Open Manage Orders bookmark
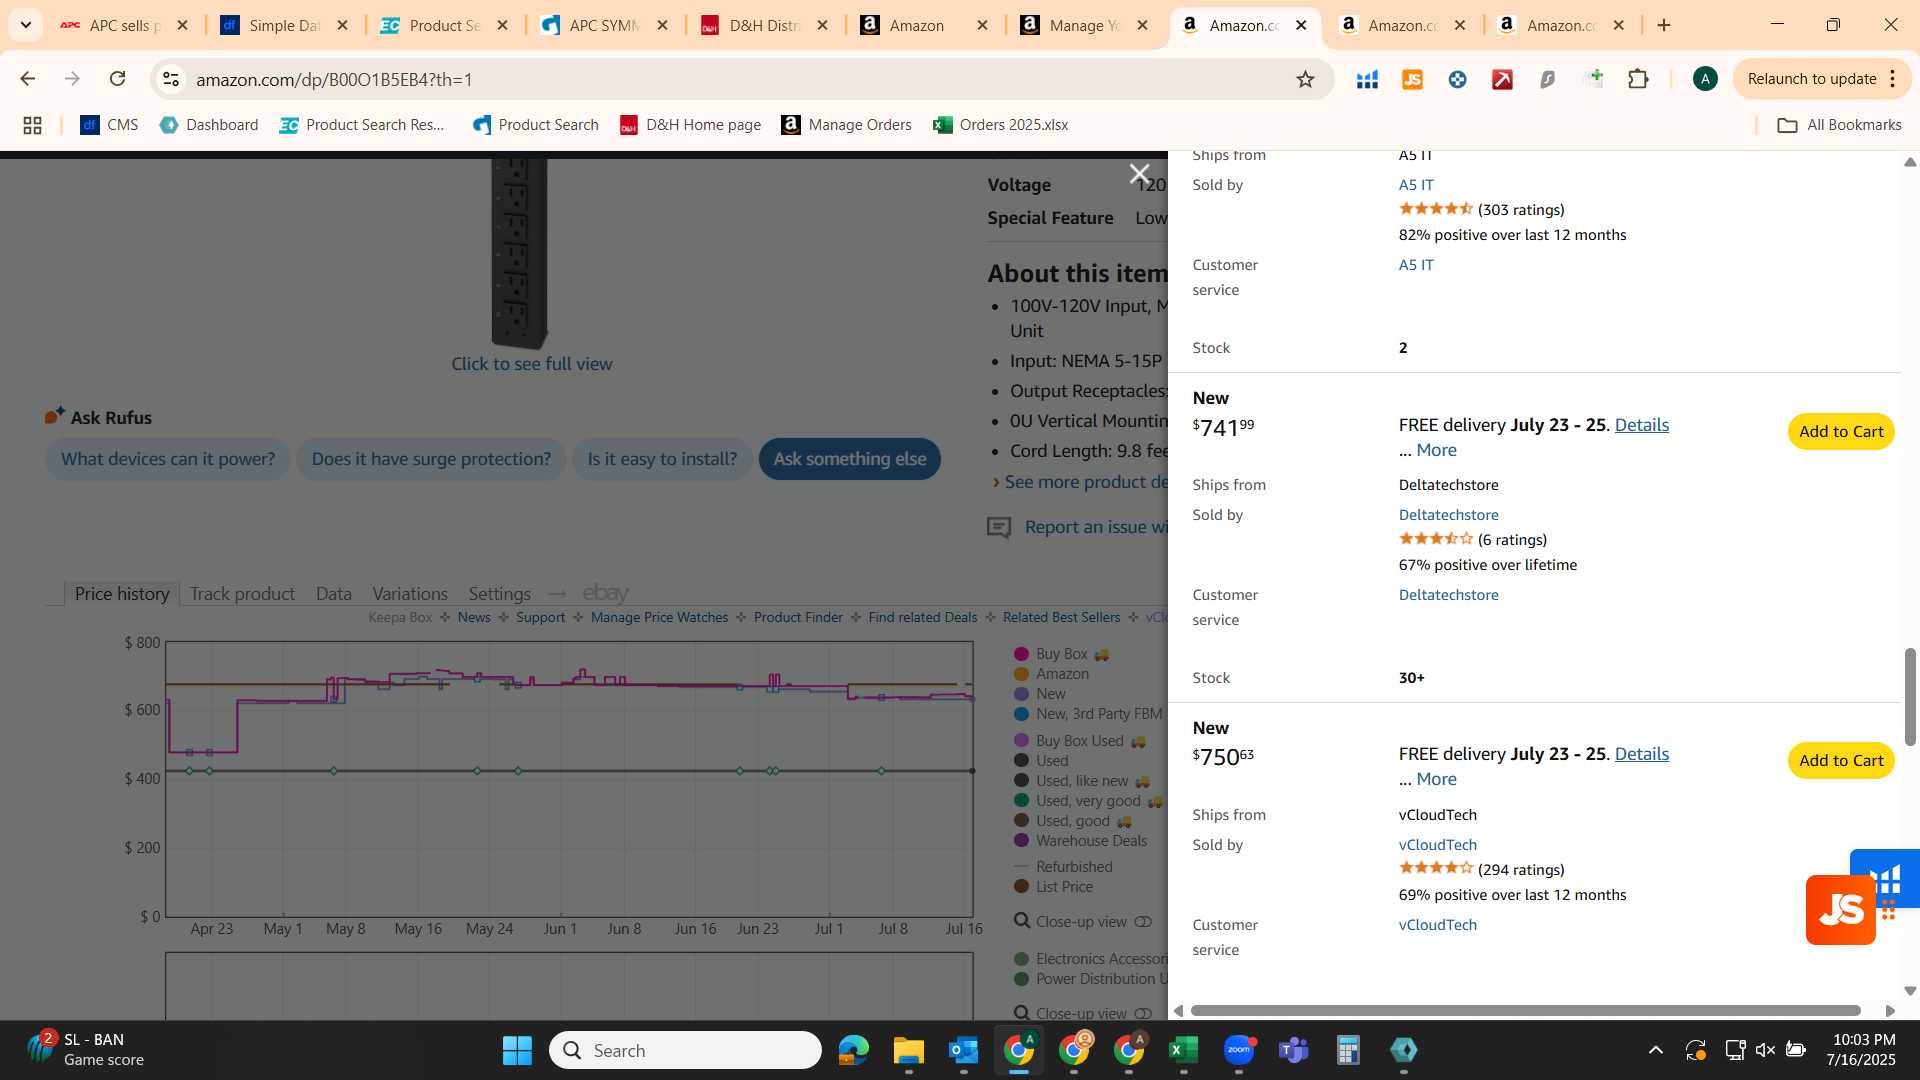This screenshot has height=1080, width=1920. tap(847, 125)
